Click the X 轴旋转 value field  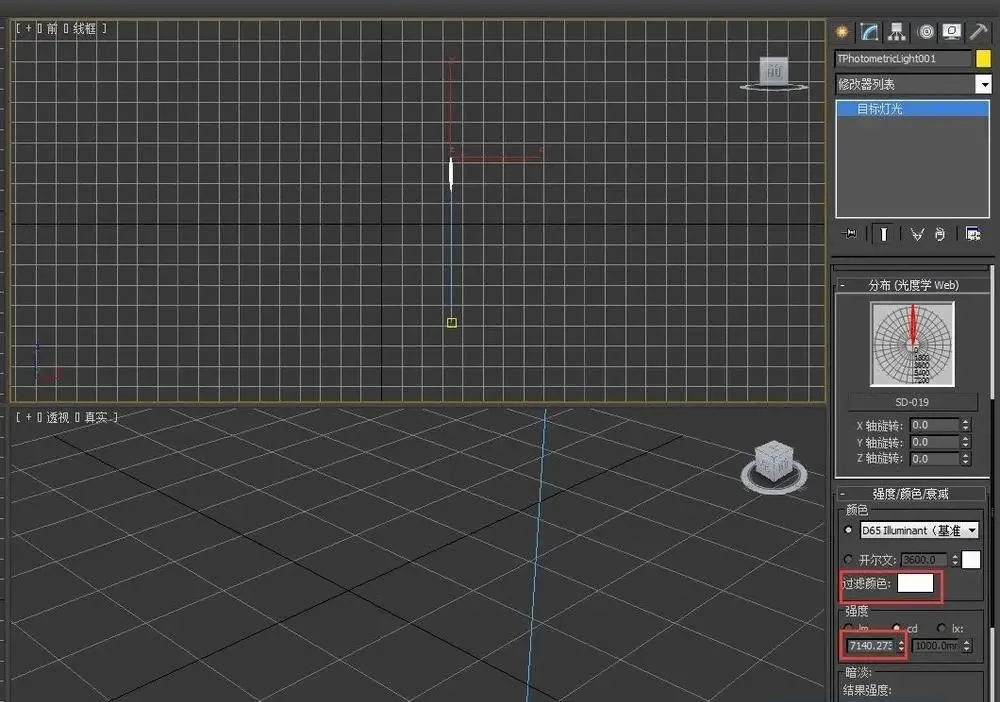click(x=934, y=425)
